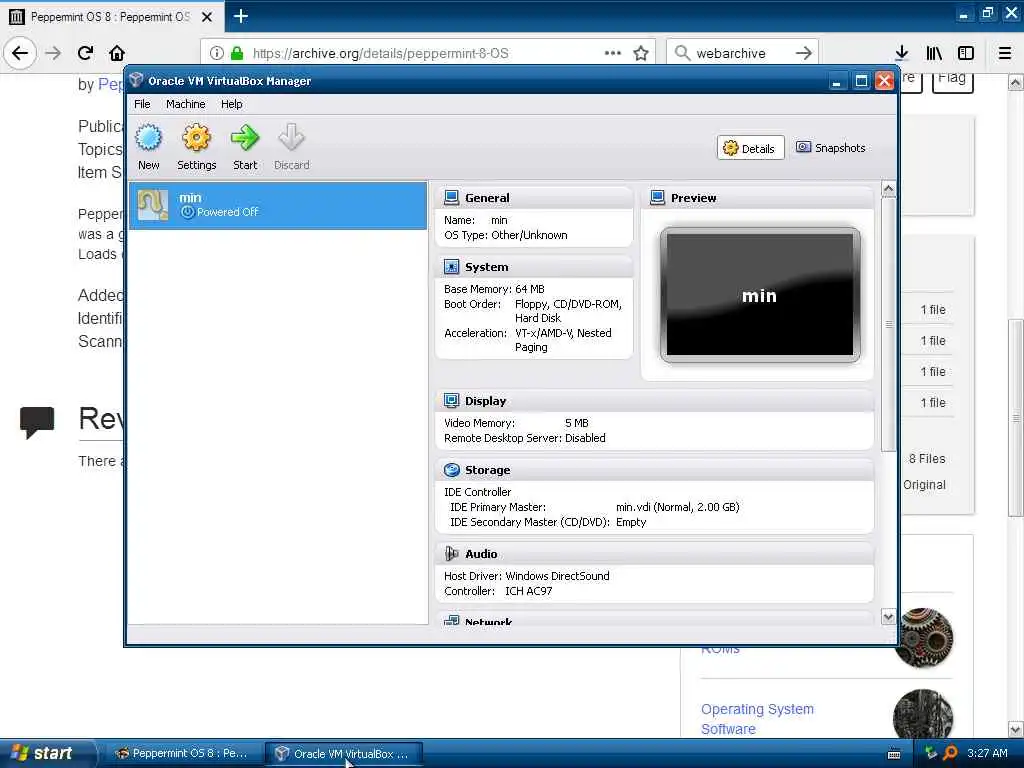Switch to Oracle VM VirtualBox taskbar item
Viewport: 1024px width, 768px height.
tap(344, 754)
